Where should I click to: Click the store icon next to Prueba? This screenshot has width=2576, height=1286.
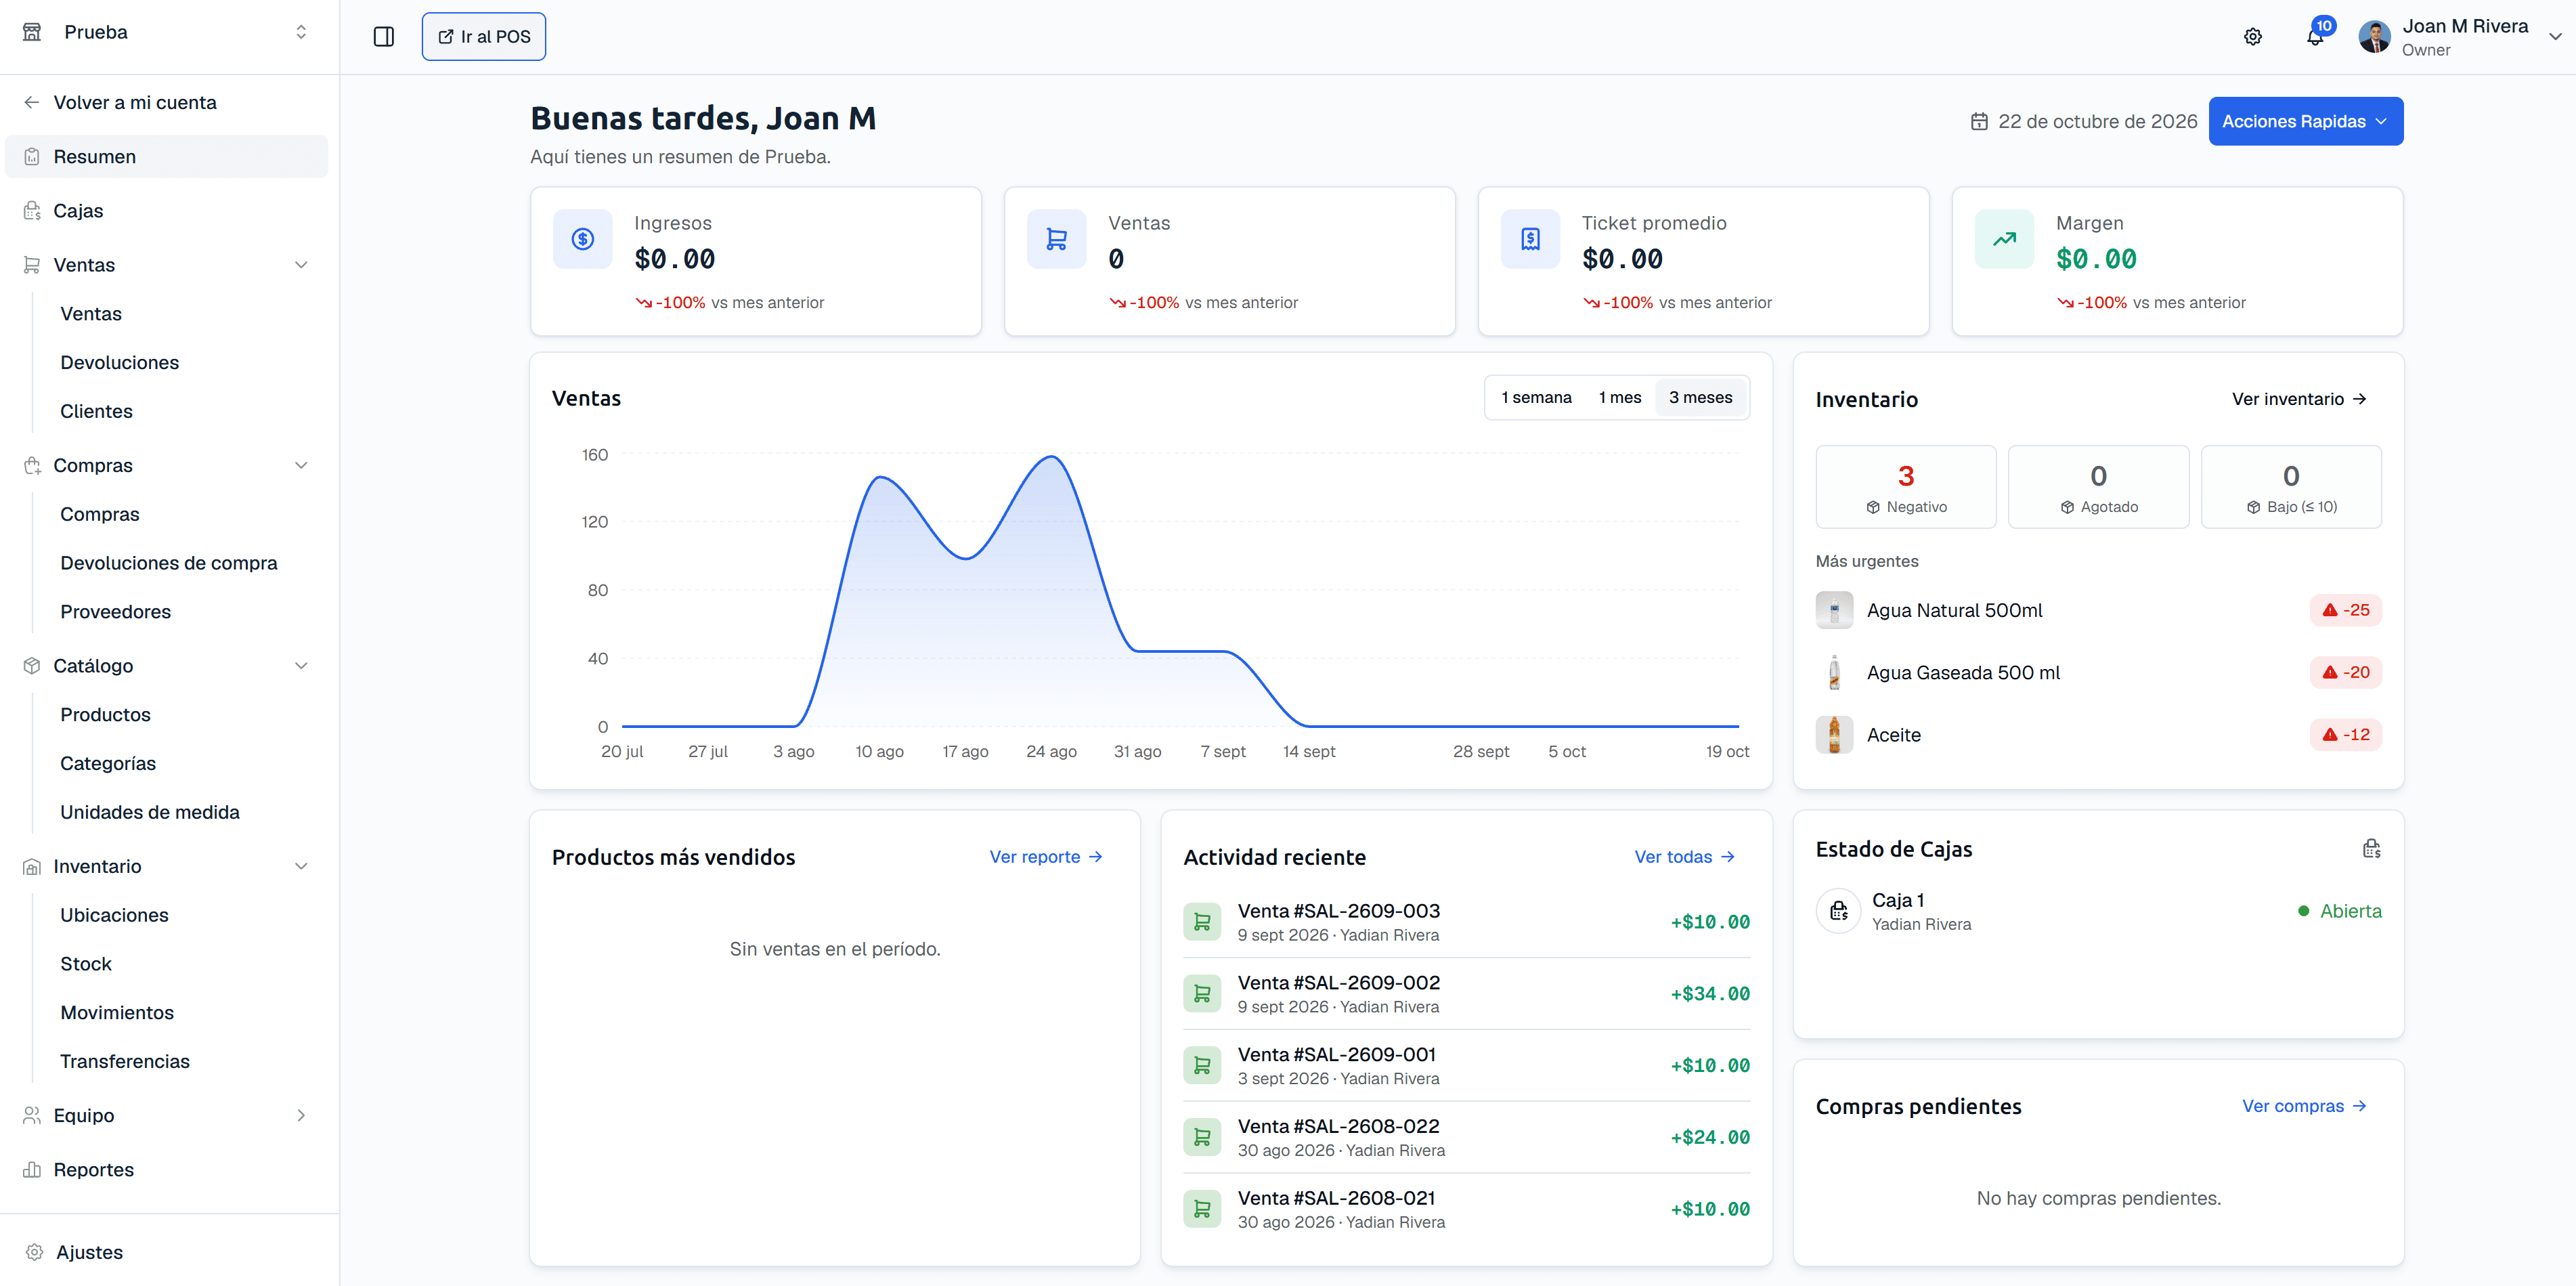click(32, 32)
